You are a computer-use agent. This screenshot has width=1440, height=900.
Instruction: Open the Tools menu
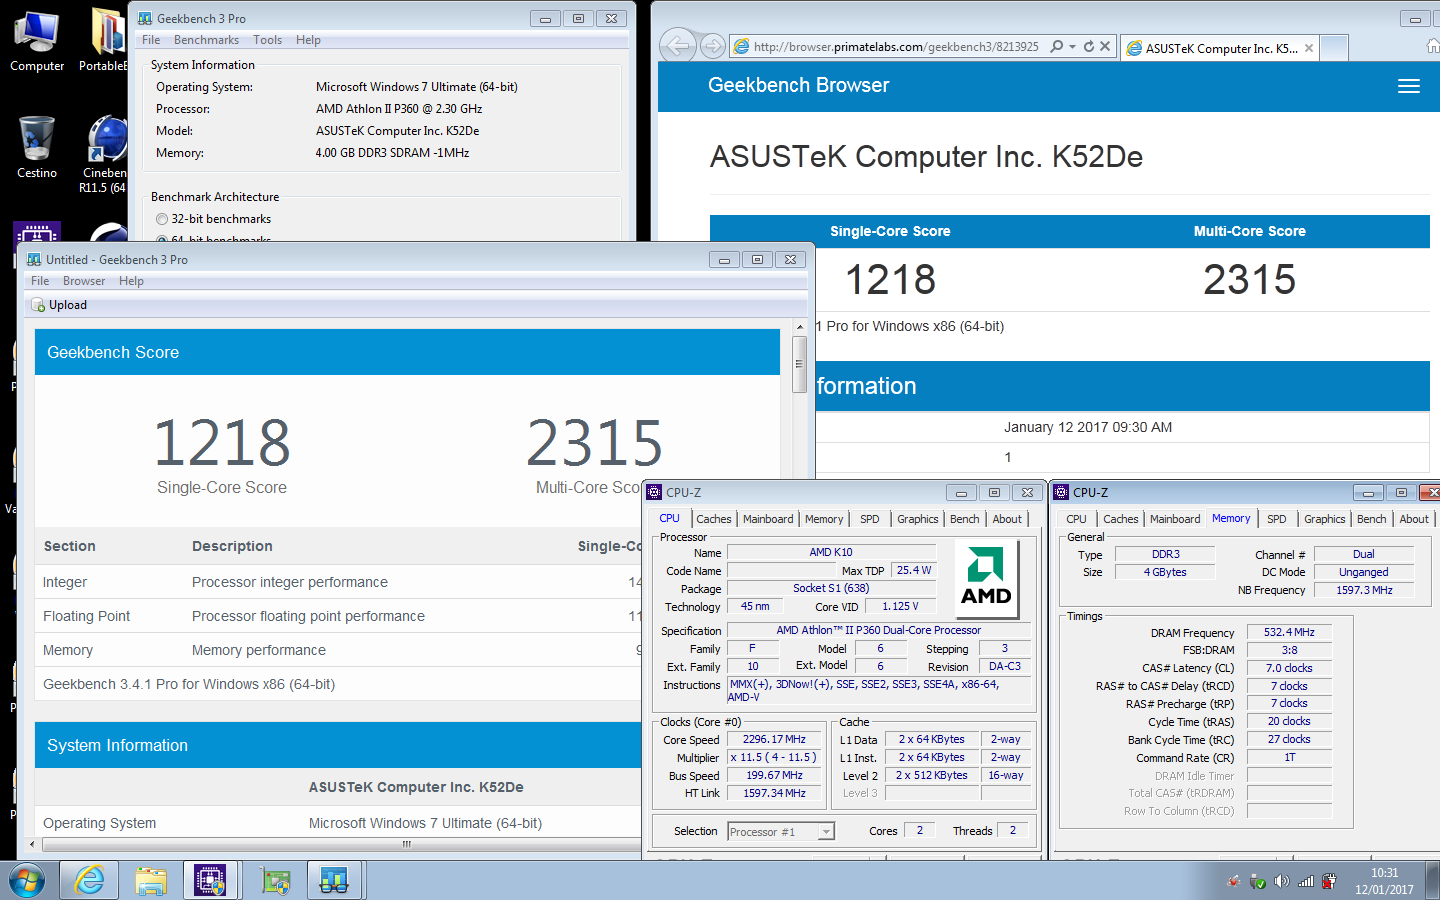coord(267,40)
